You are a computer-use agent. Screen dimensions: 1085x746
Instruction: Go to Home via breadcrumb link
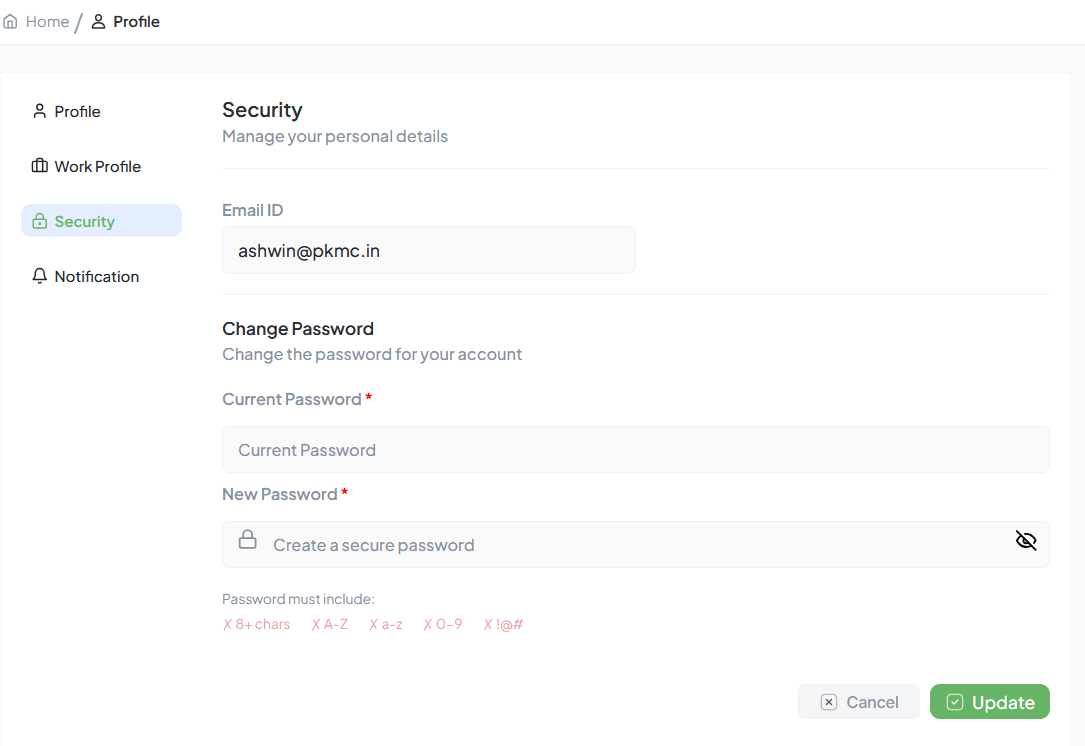tap(47, 22)
